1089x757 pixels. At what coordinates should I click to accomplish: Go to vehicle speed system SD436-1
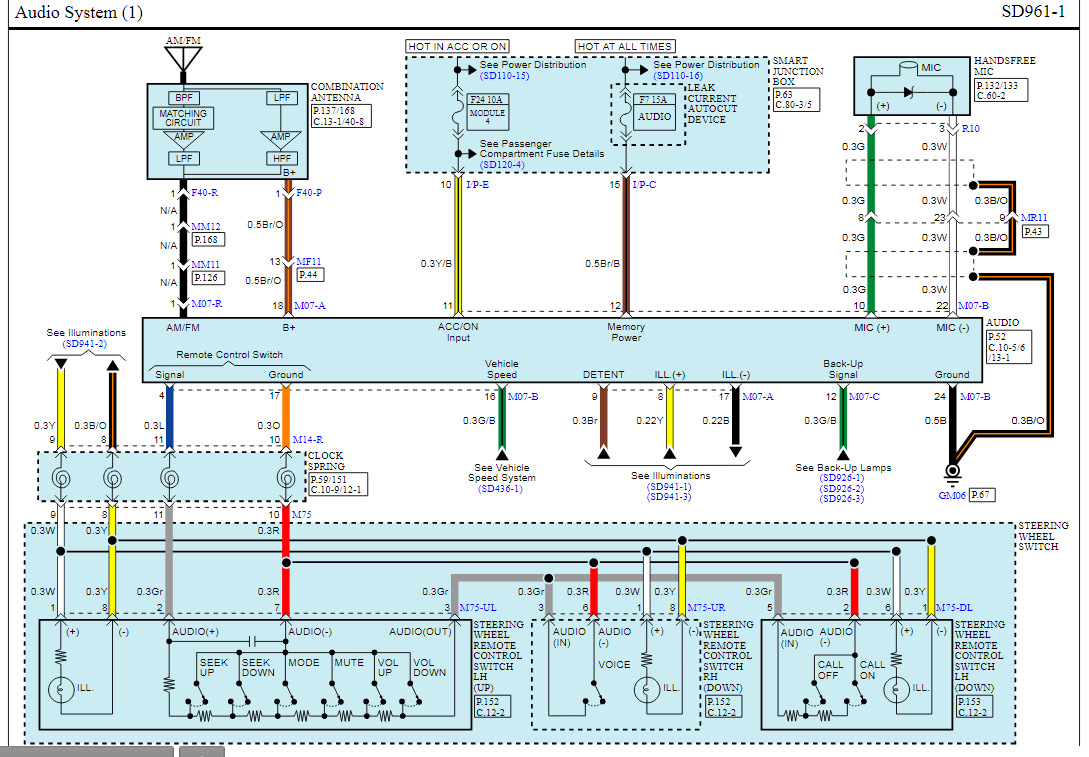point(503,489)
